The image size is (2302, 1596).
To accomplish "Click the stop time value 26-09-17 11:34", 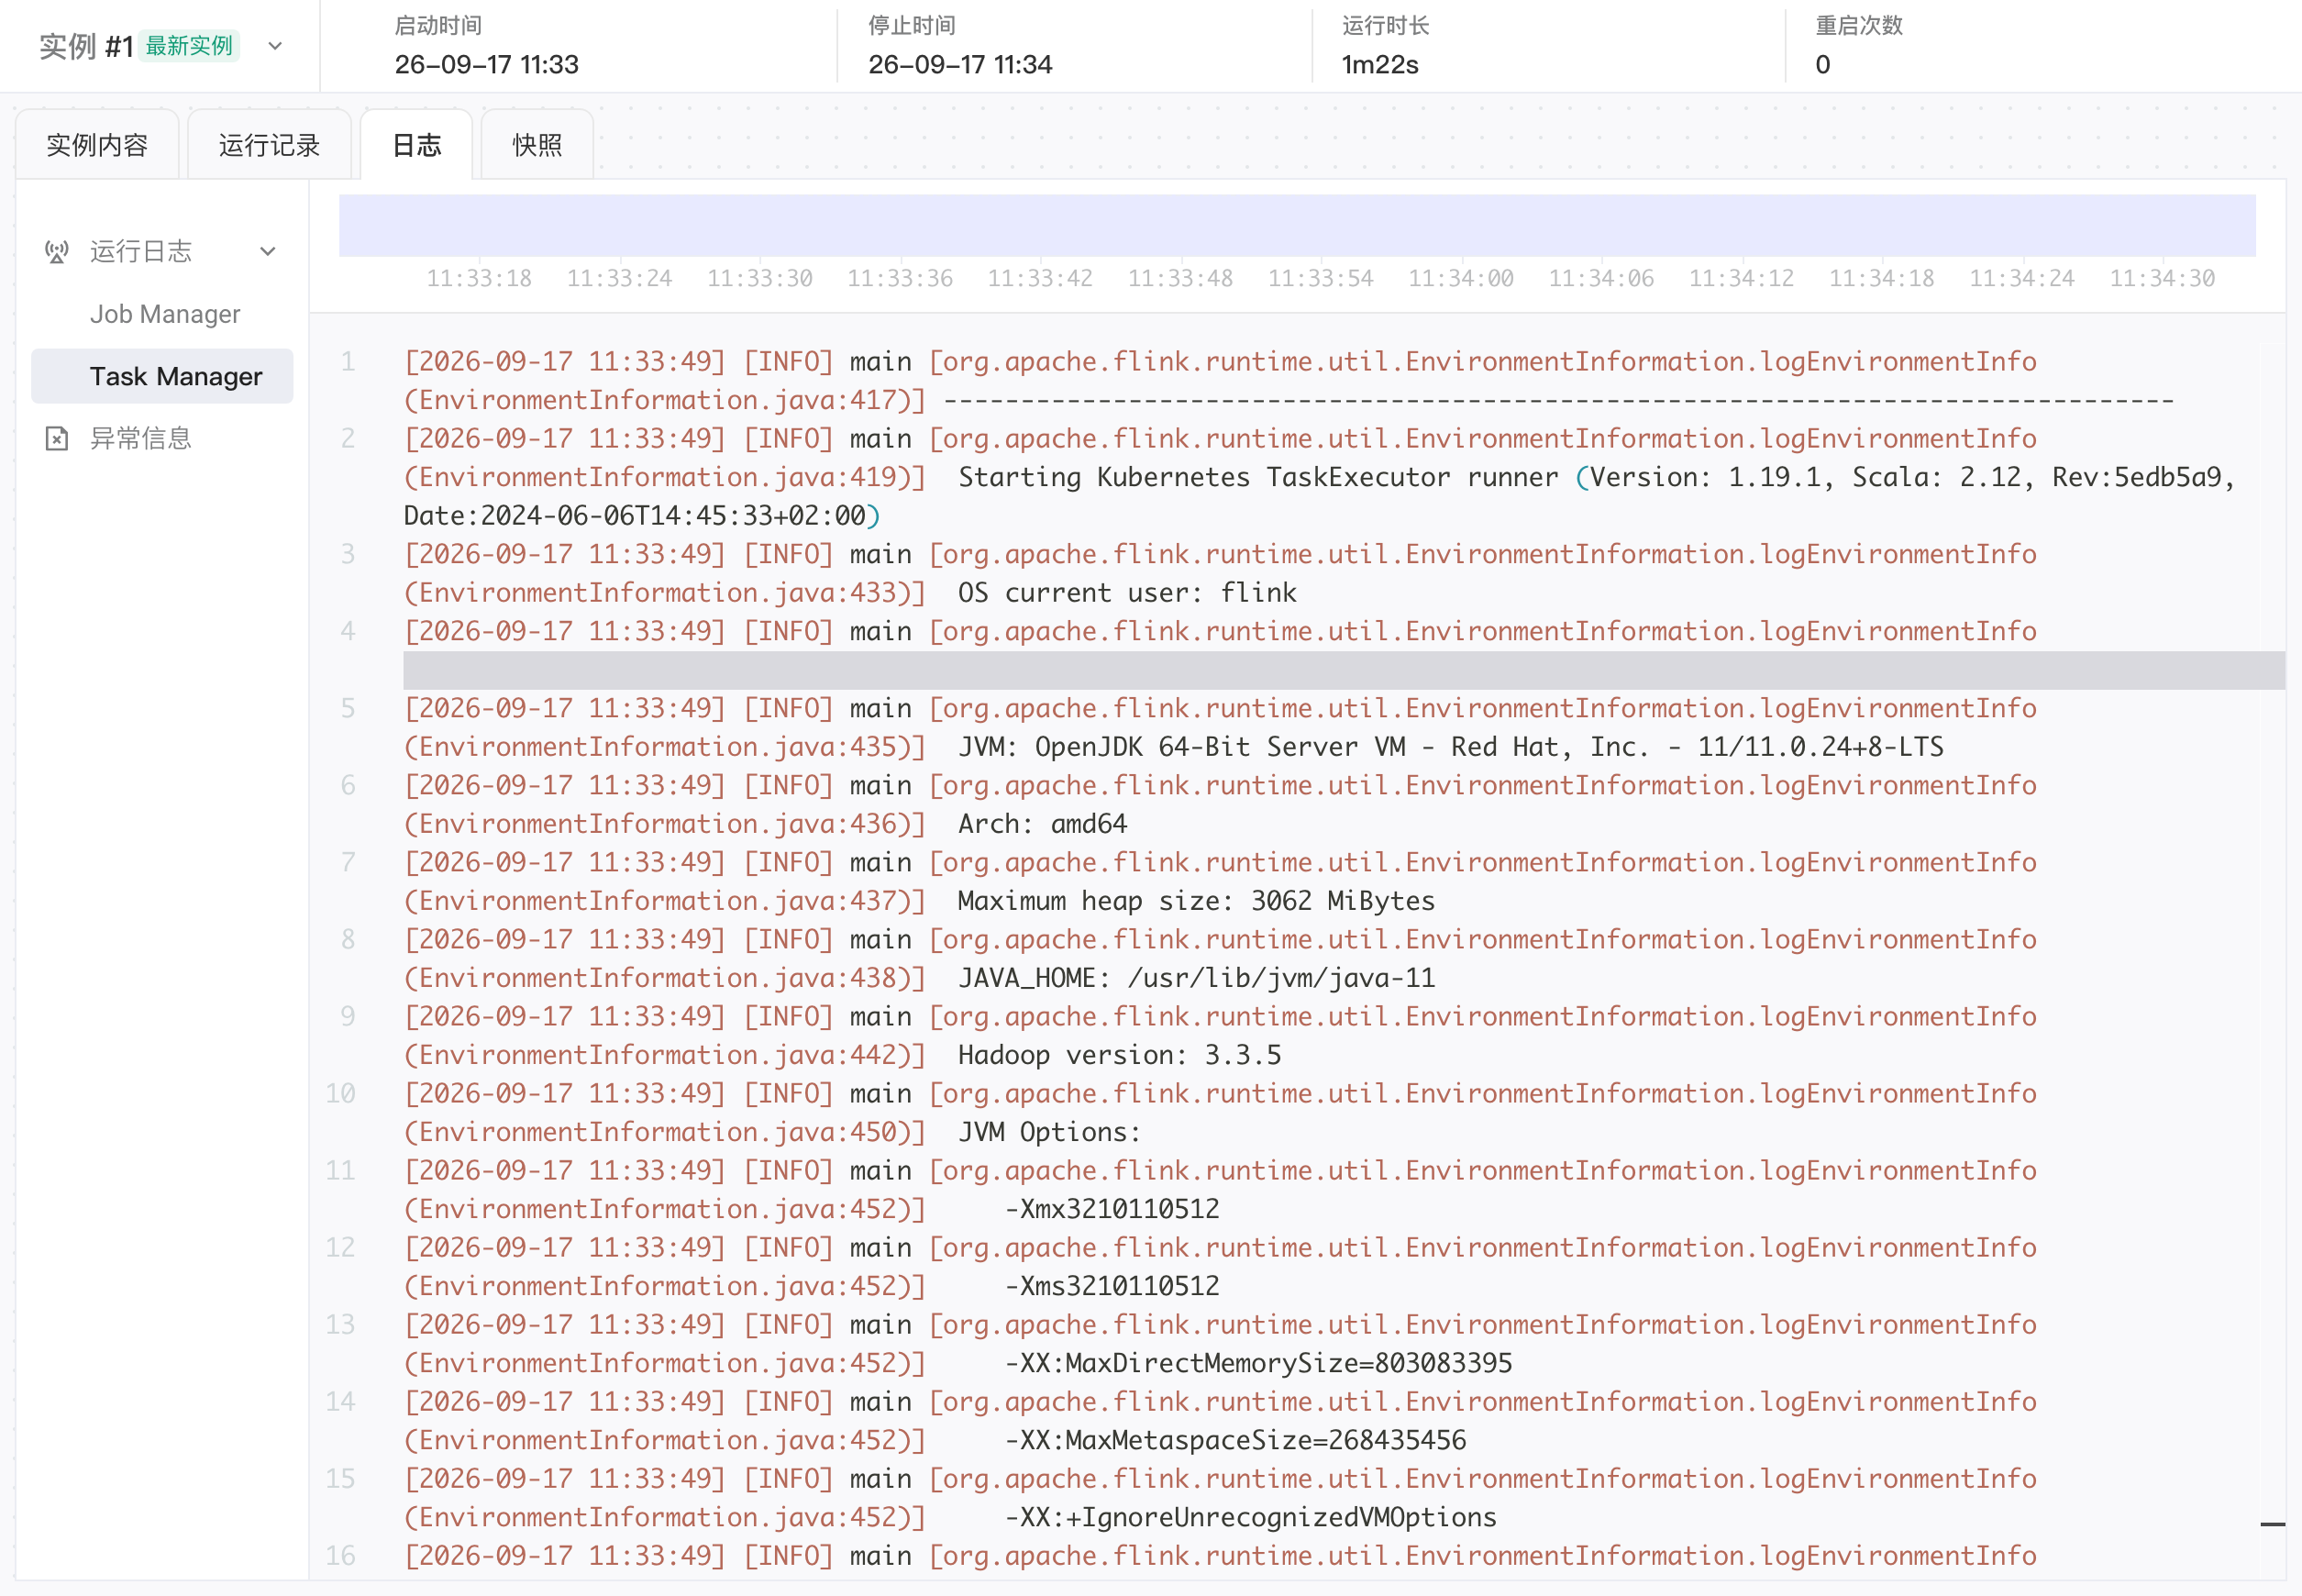I will point(960,65).
